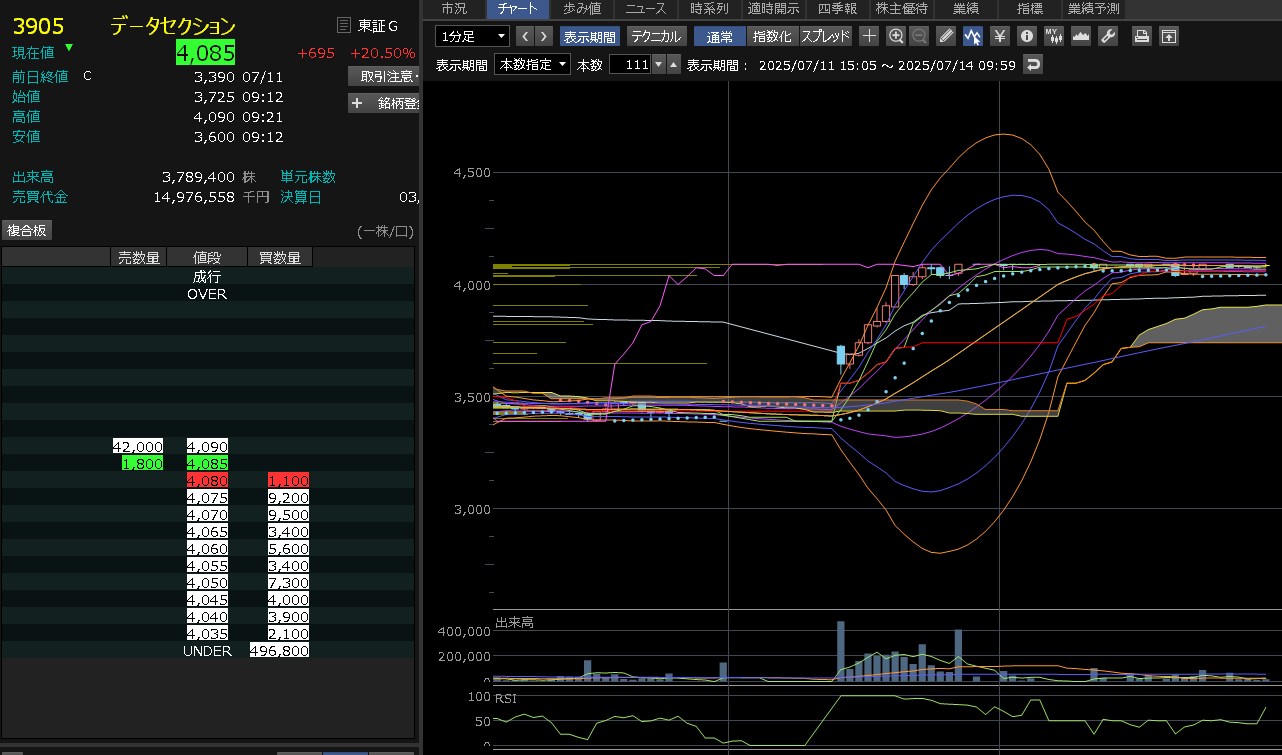1282x755 pixels.
Task: Switch to the 市況 tab
Action: [x=454, y=9]
